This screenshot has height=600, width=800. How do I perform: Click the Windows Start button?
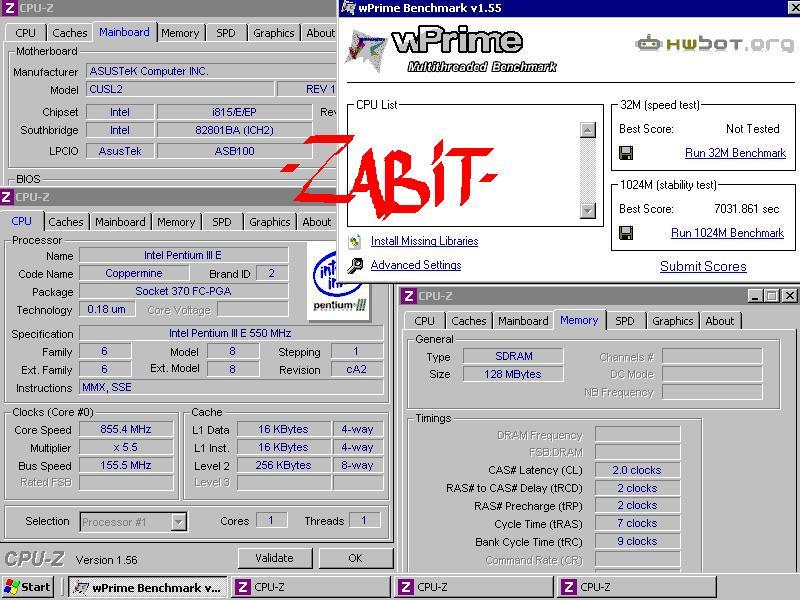[x=28, y=587]
